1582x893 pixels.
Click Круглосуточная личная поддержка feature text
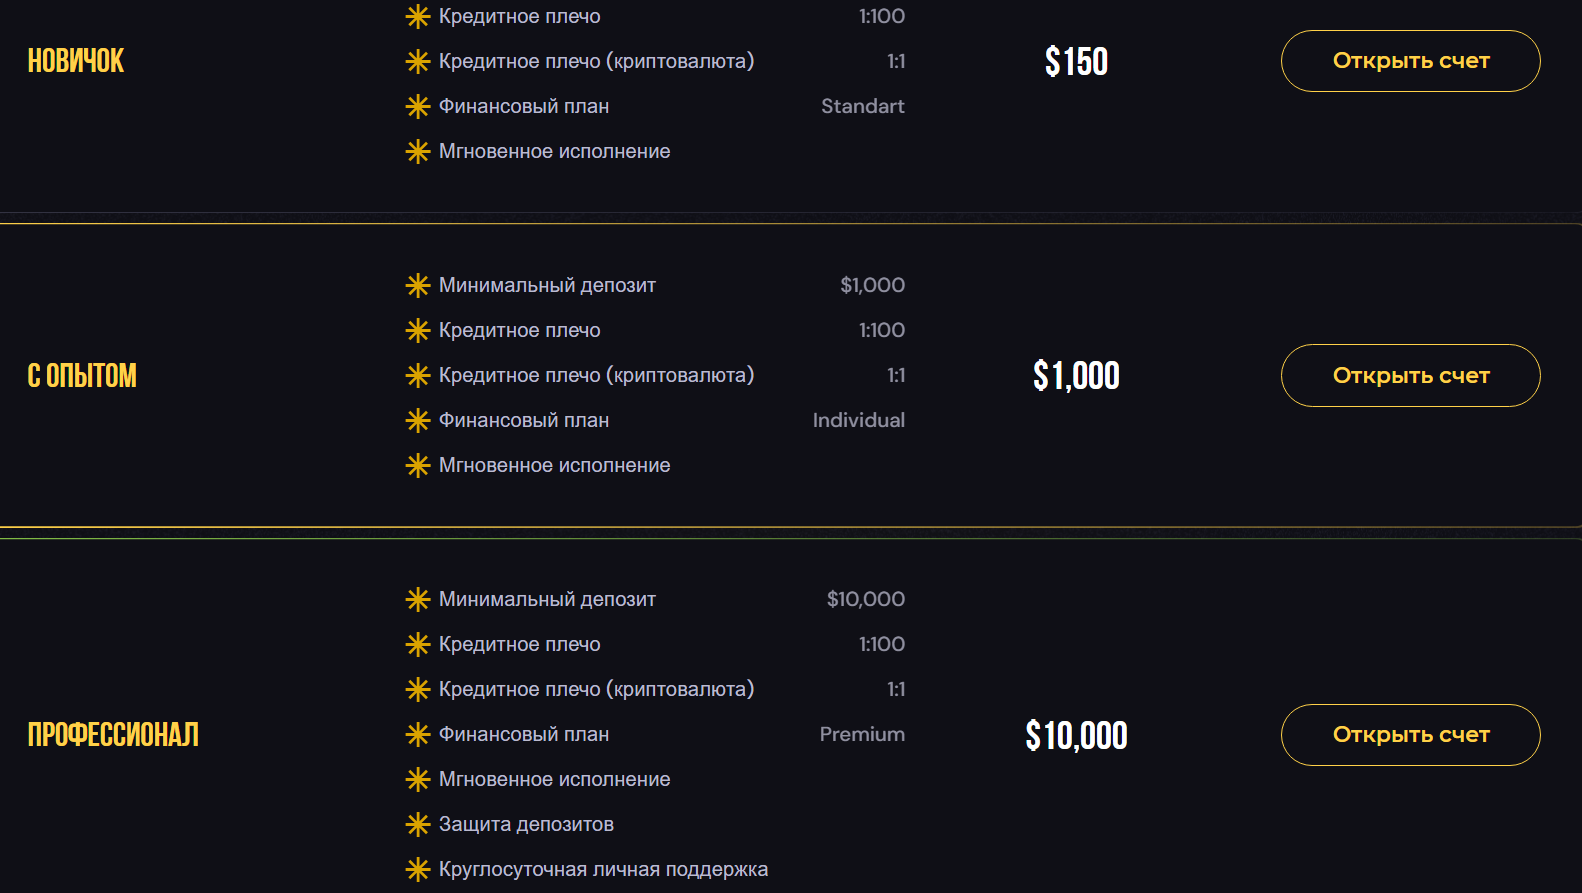(603, 869)
